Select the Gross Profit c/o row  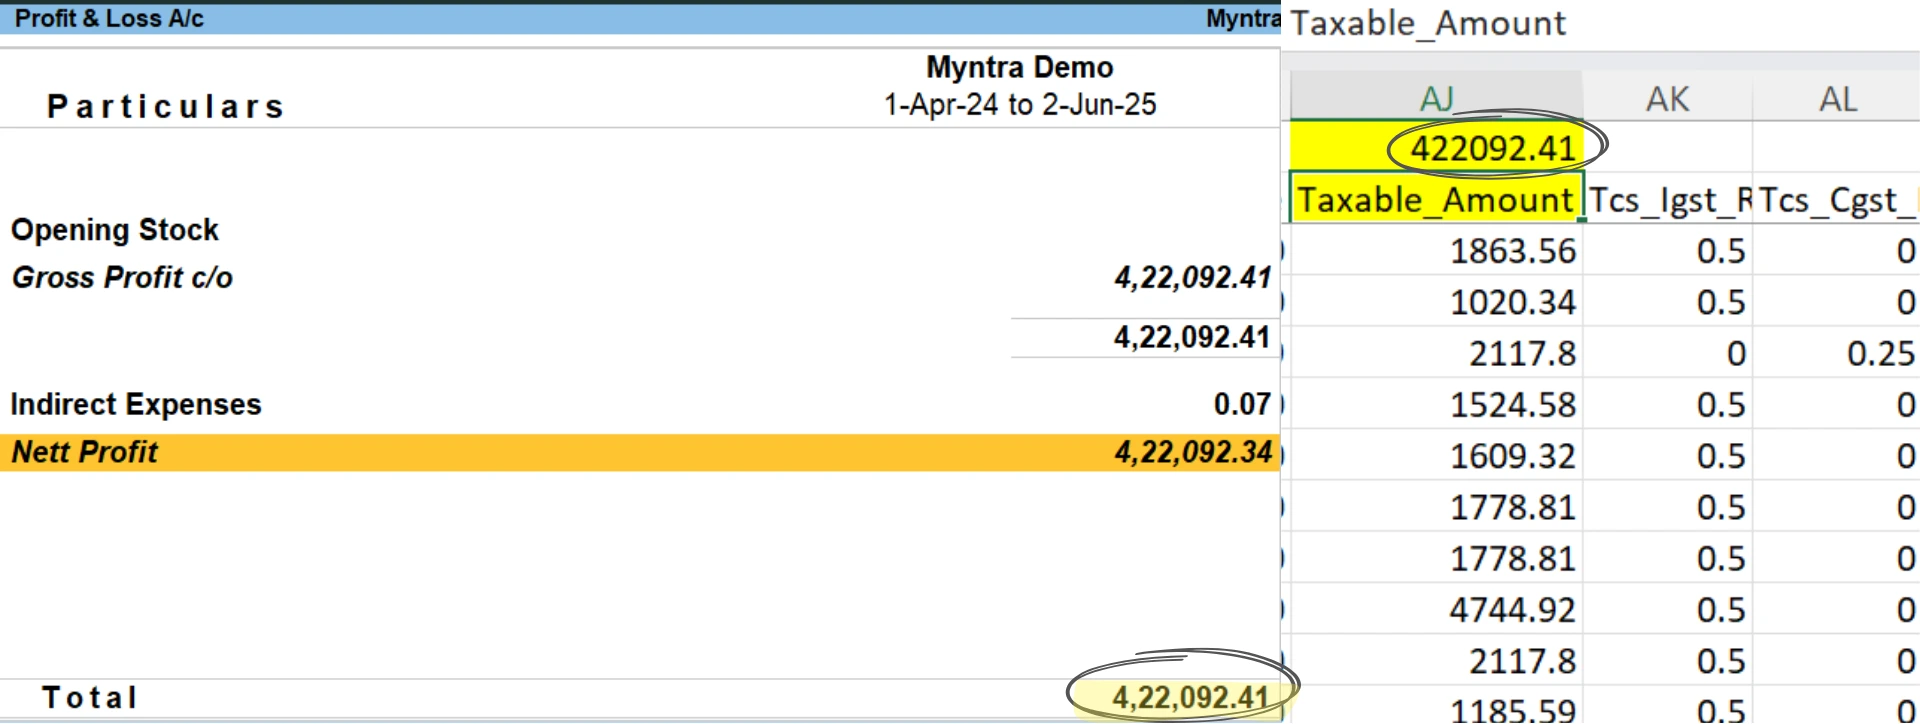pos(122,277)
